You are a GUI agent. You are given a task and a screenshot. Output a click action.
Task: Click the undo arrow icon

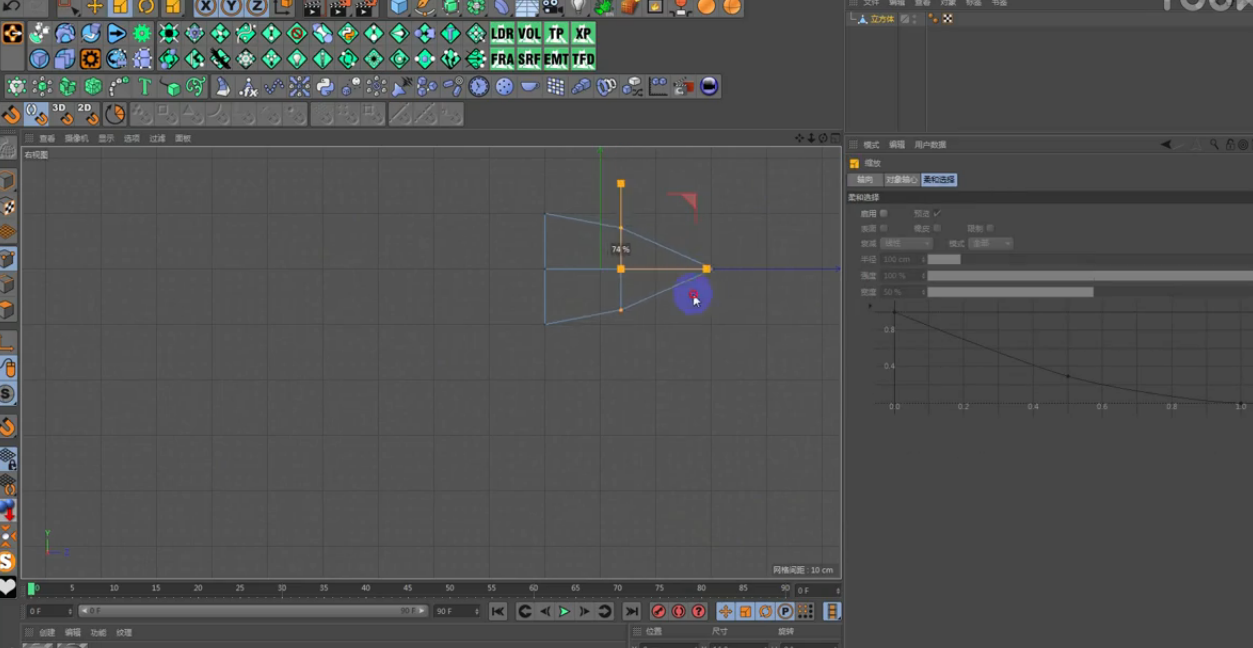coord(12,6)
